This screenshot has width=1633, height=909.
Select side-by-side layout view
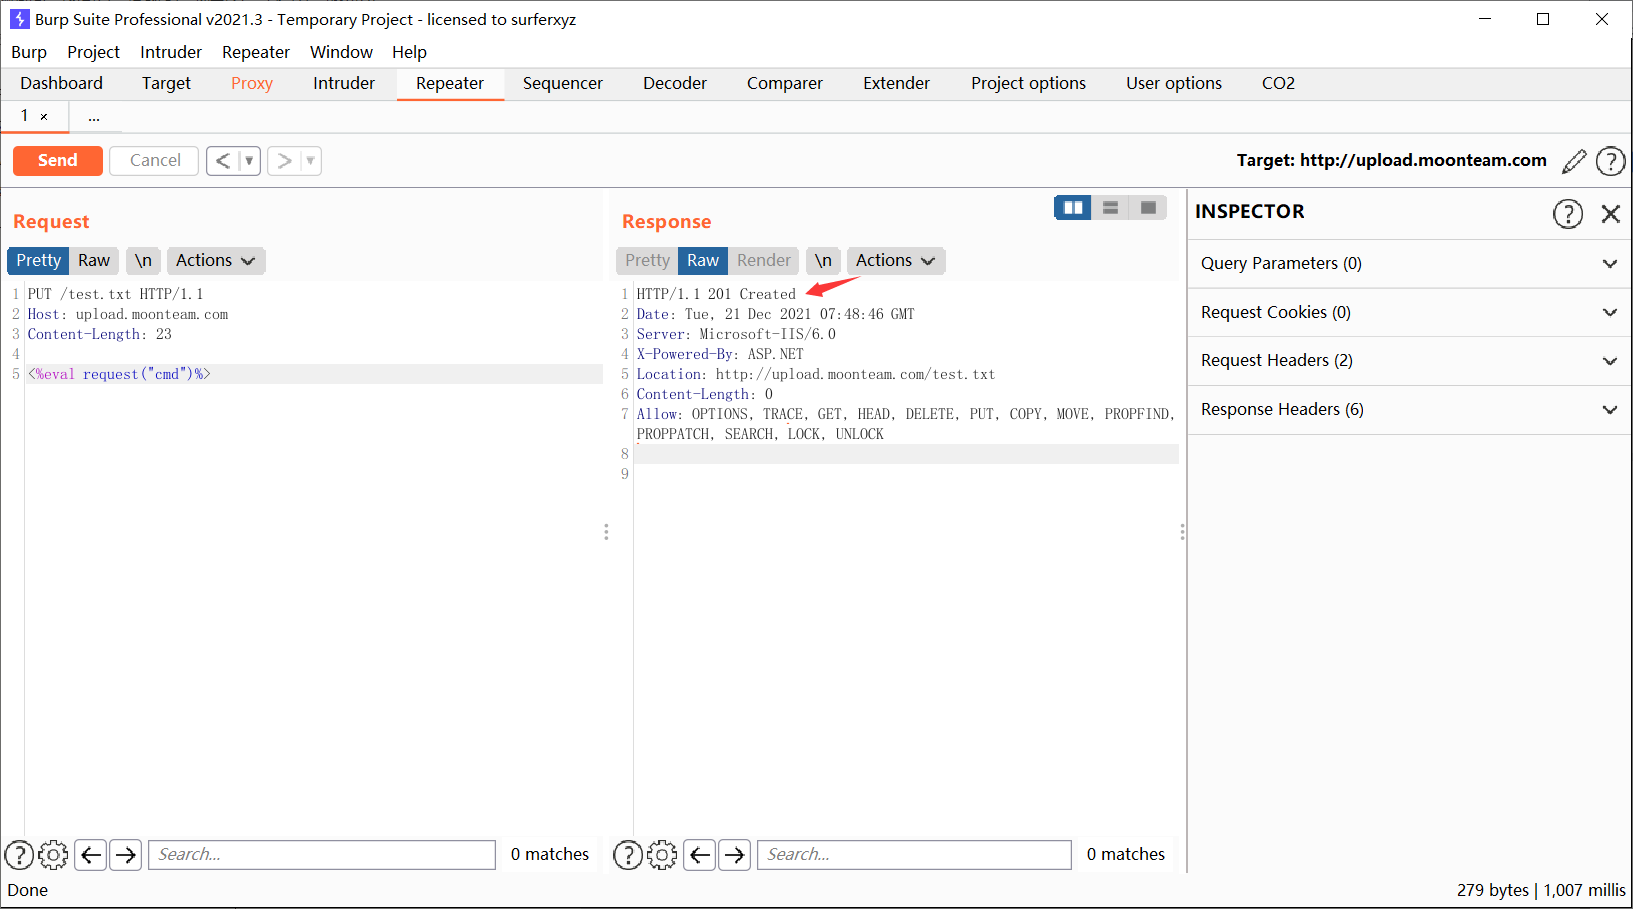(1073, 207)
